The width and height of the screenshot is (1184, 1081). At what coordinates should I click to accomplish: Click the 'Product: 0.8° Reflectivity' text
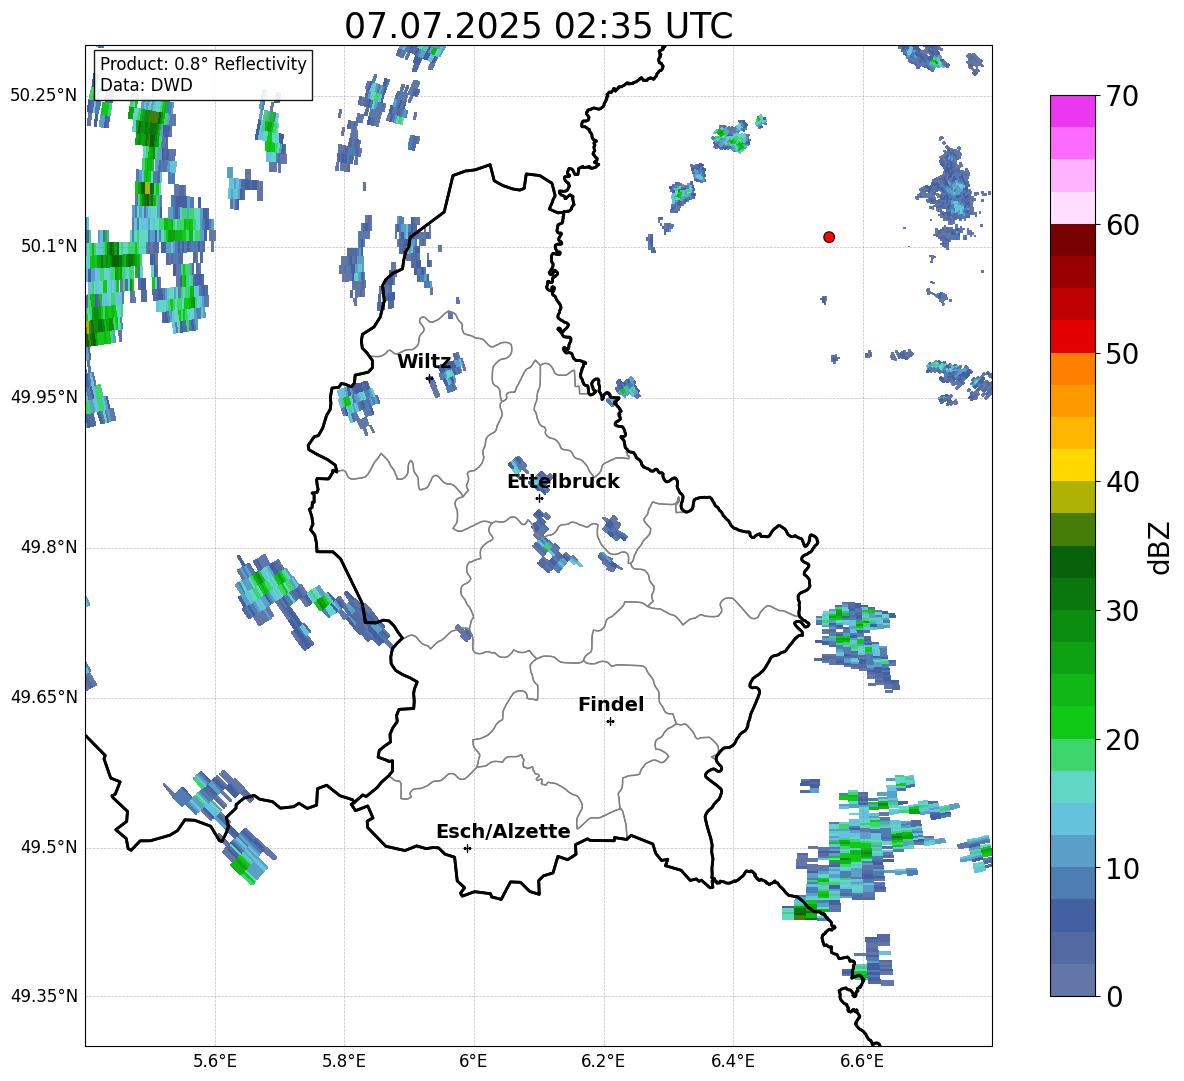click(x=203, y=63)
